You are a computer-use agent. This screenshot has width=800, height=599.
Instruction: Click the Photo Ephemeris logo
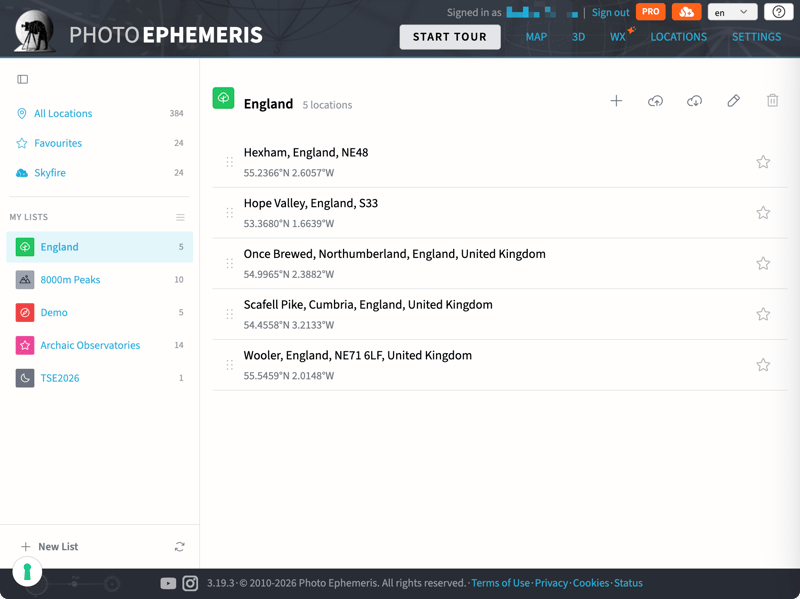138,32
